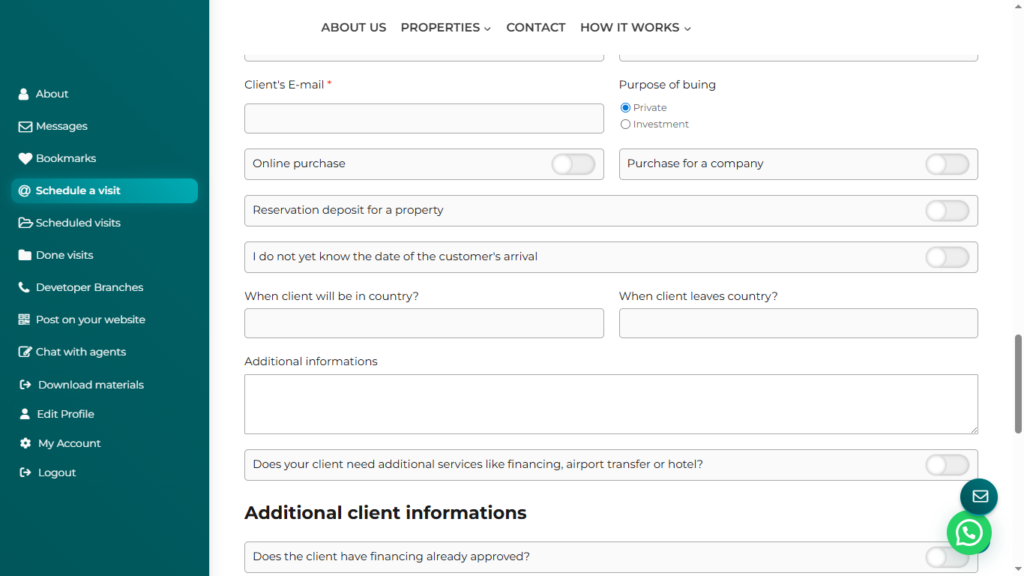Click the envelope icon next to Messages
Viewport: 1024px width, 576px height.
pos(25,126)
